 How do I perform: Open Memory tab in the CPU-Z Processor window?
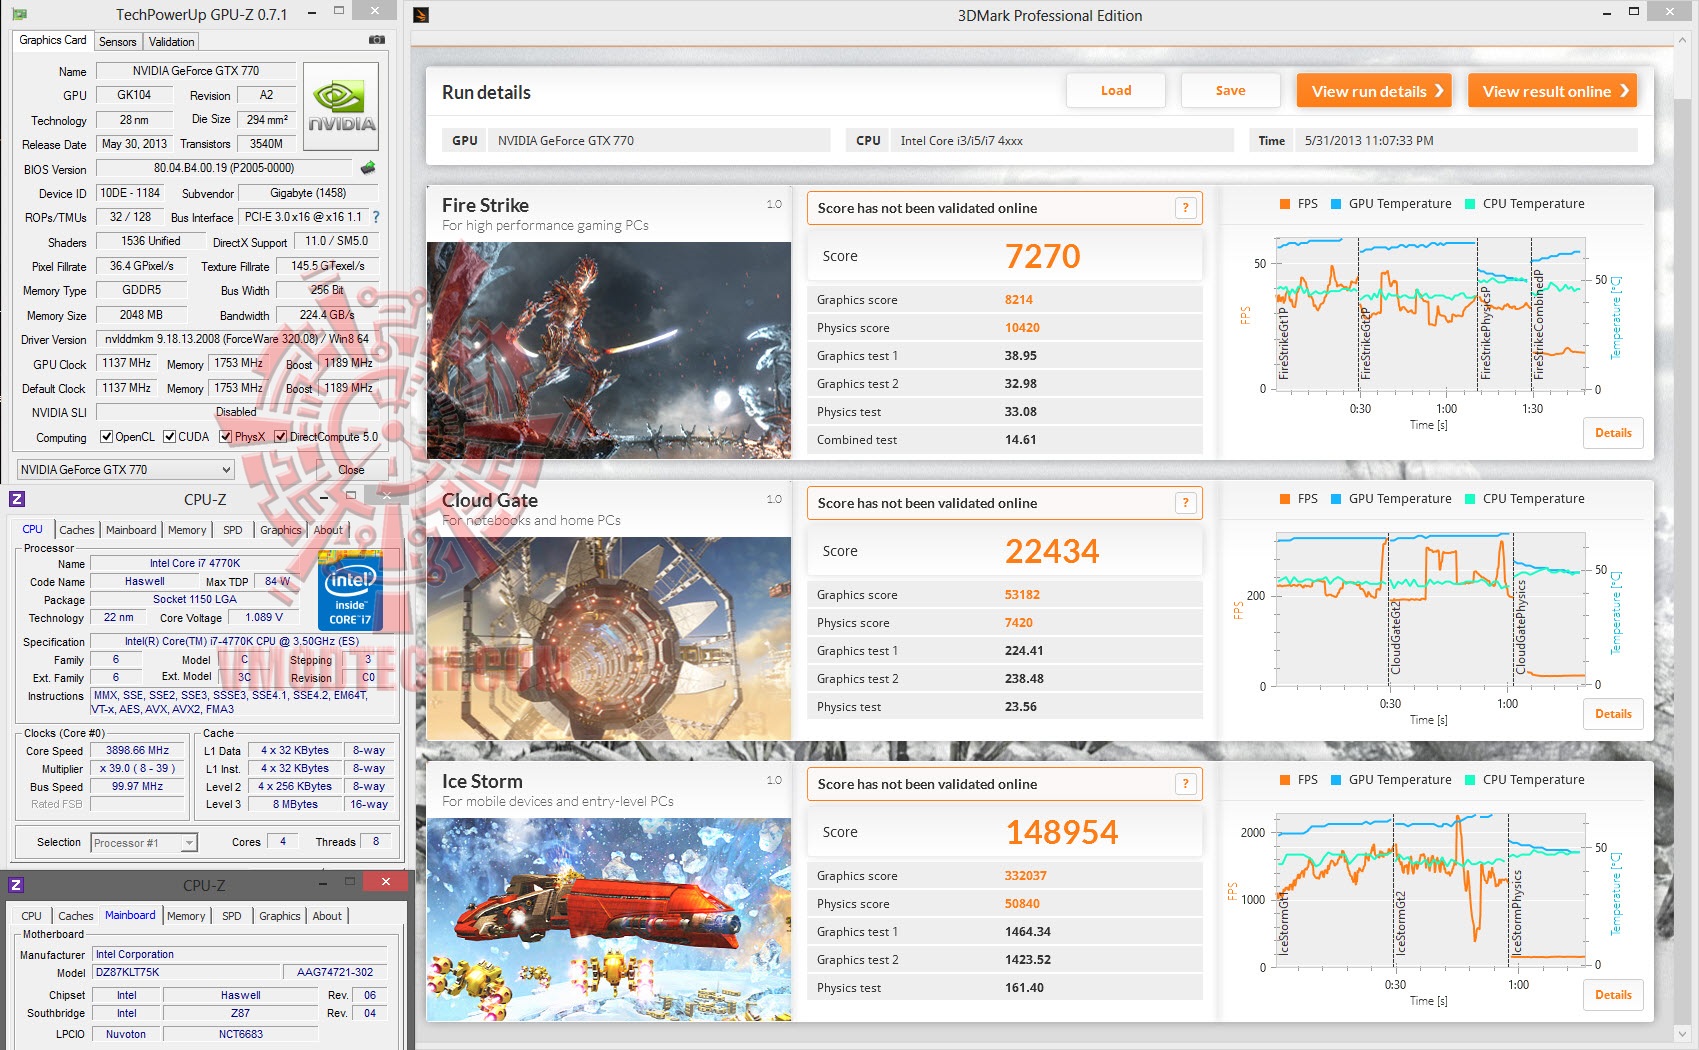coord(187,530)
